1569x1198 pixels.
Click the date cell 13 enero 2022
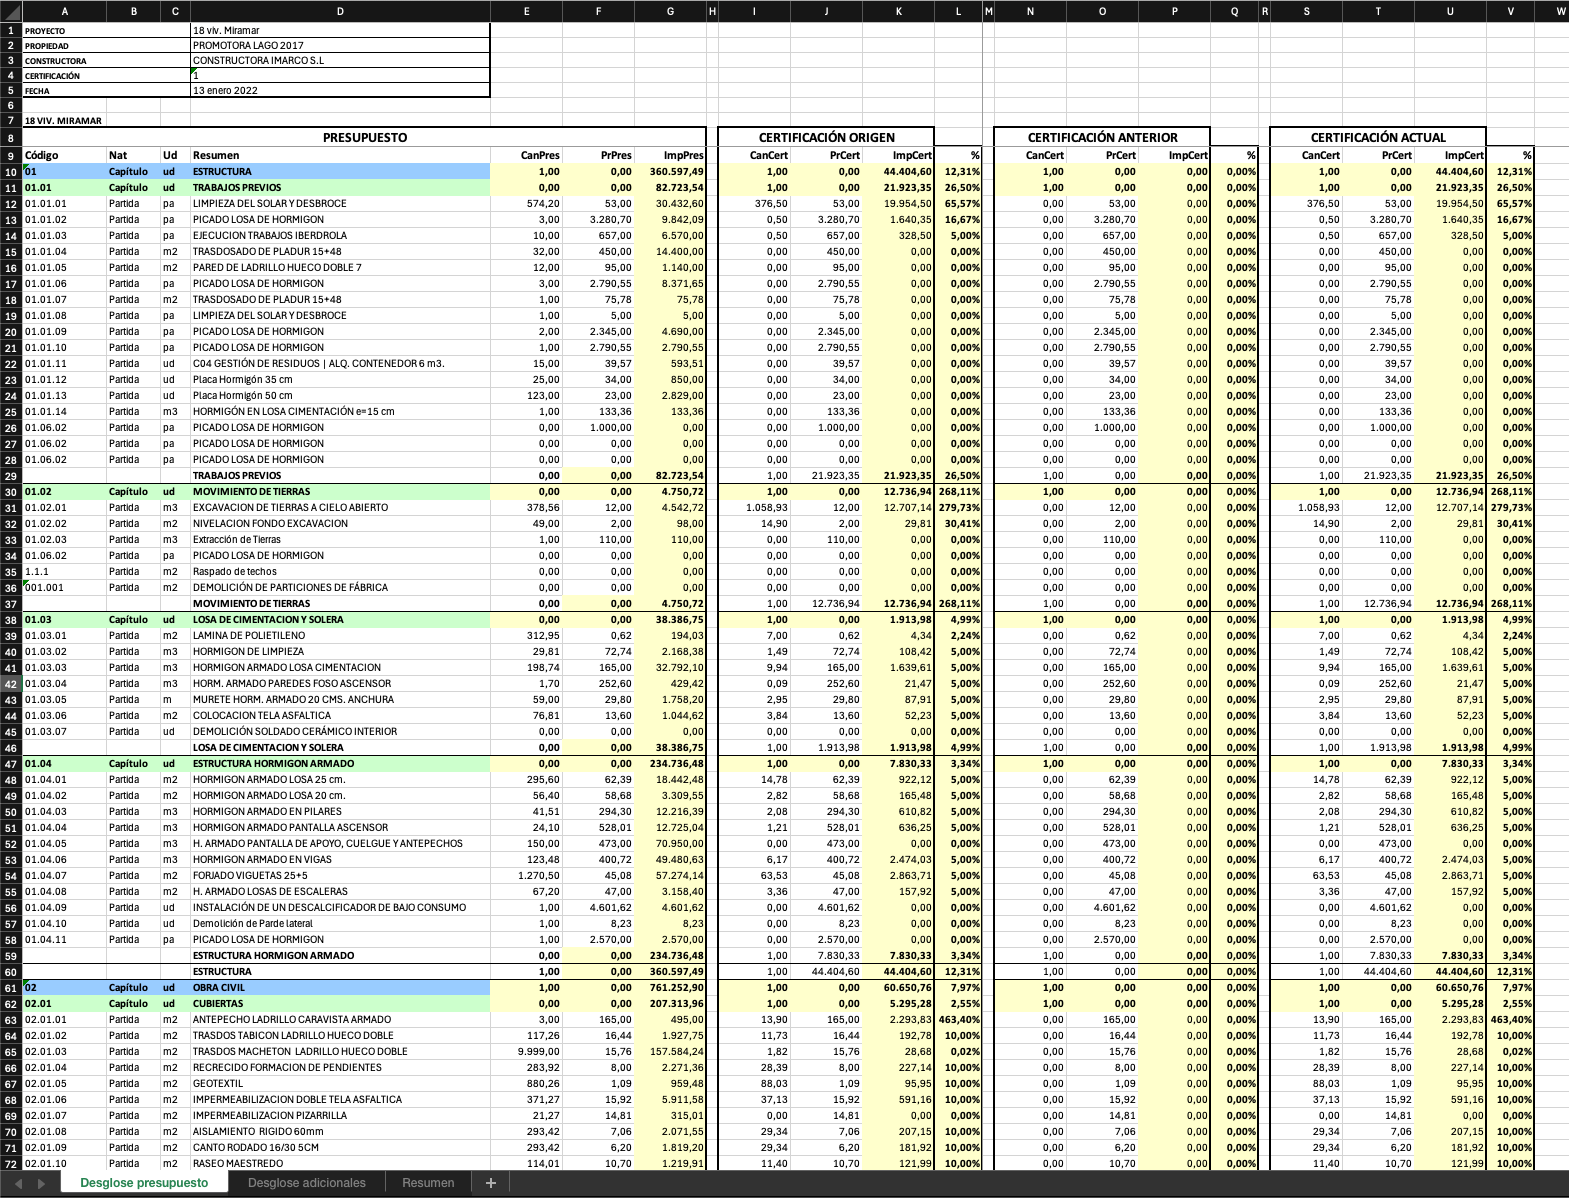339,90
